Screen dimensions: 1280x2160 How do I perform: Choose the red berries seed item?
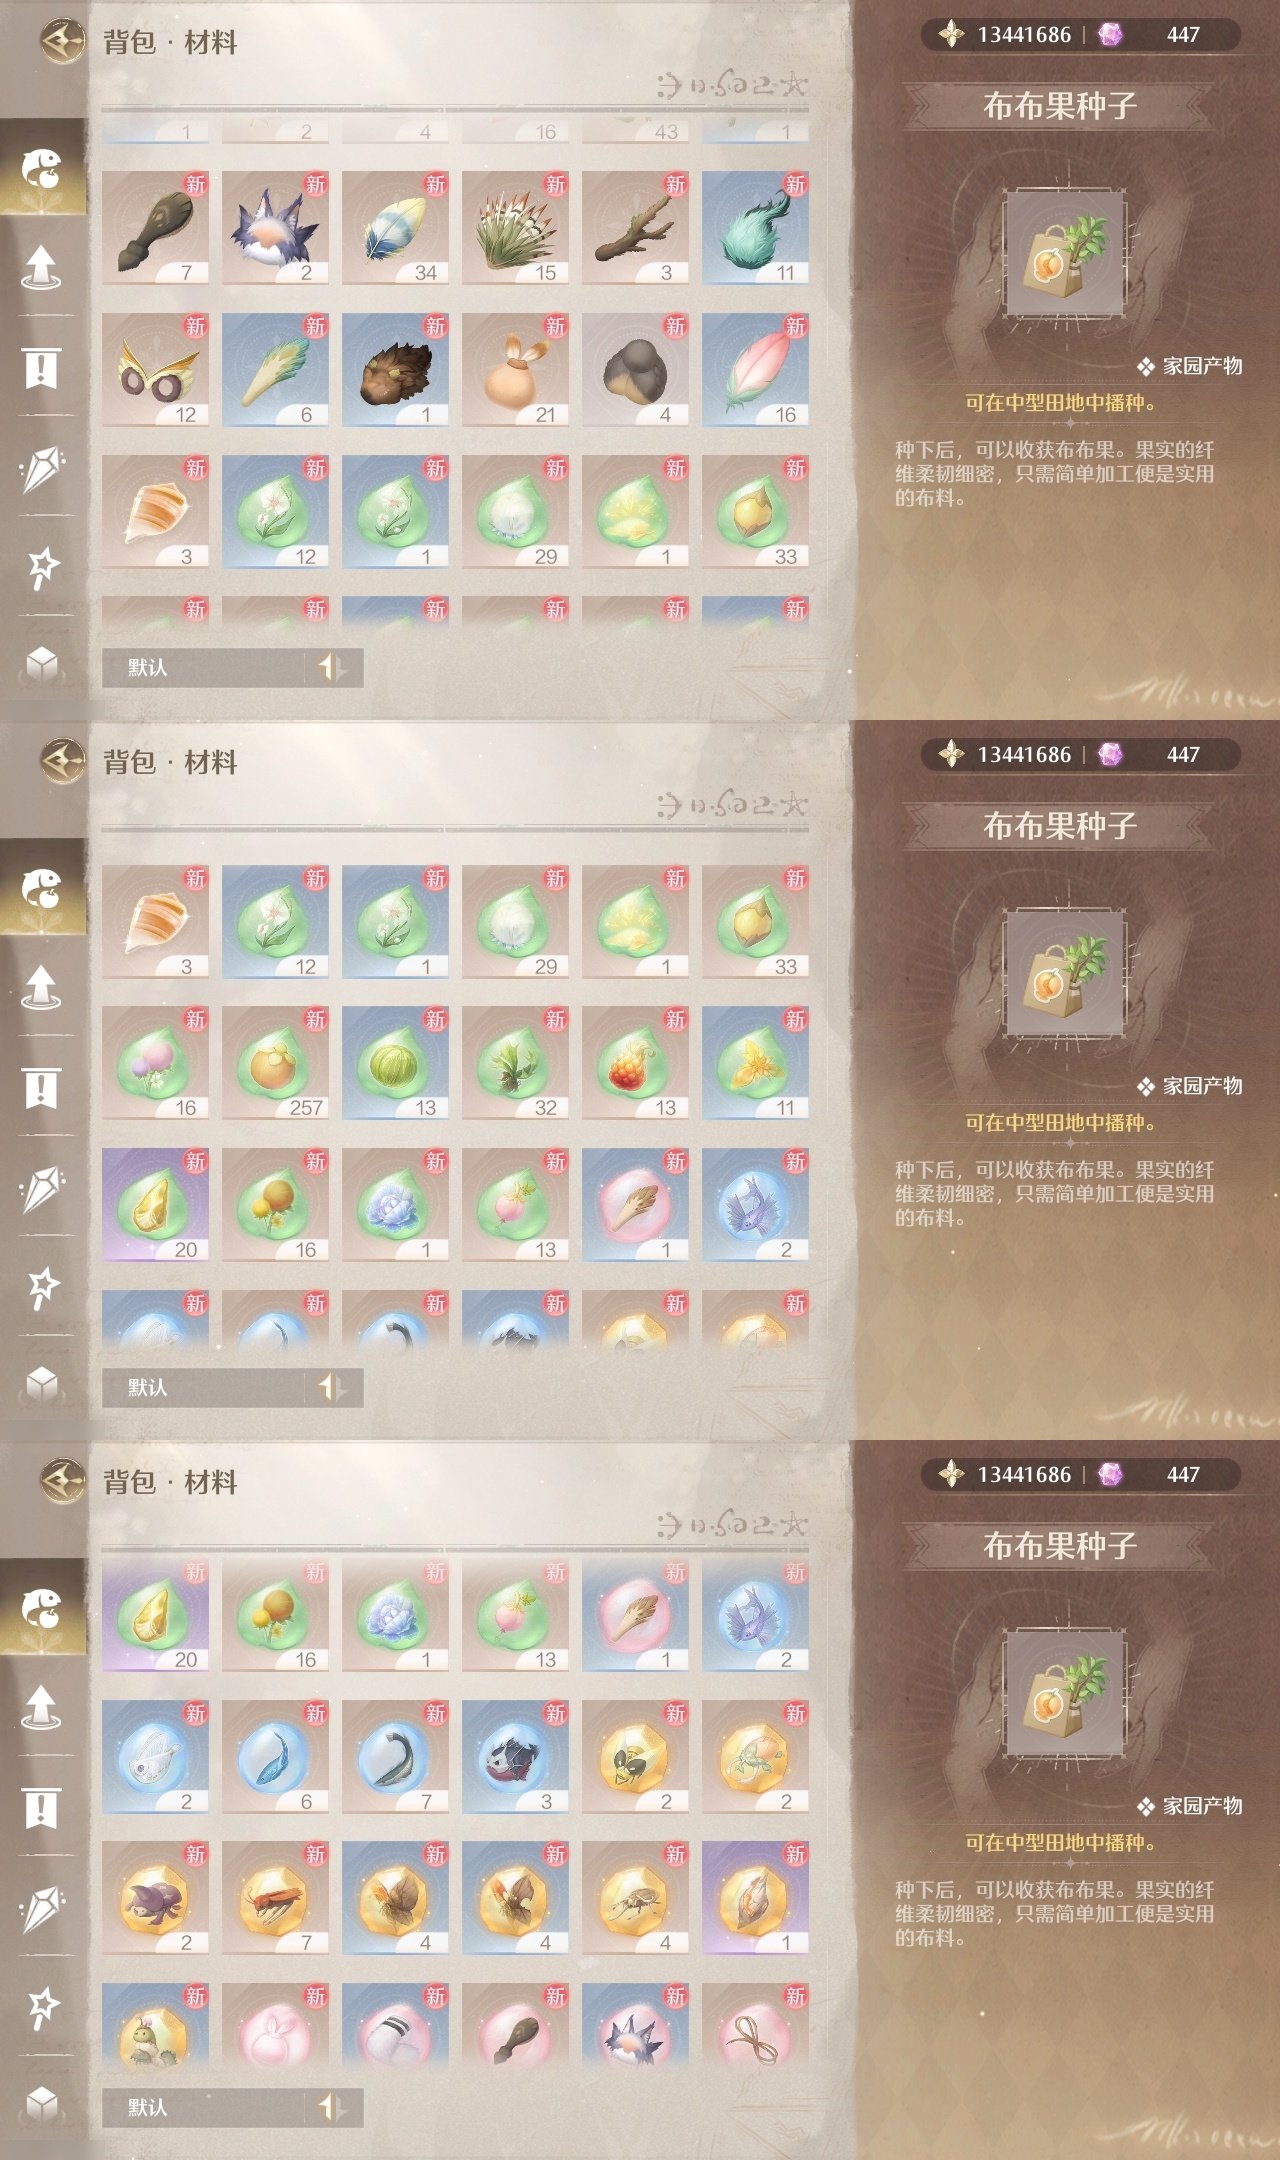[x=635, y=1063]
